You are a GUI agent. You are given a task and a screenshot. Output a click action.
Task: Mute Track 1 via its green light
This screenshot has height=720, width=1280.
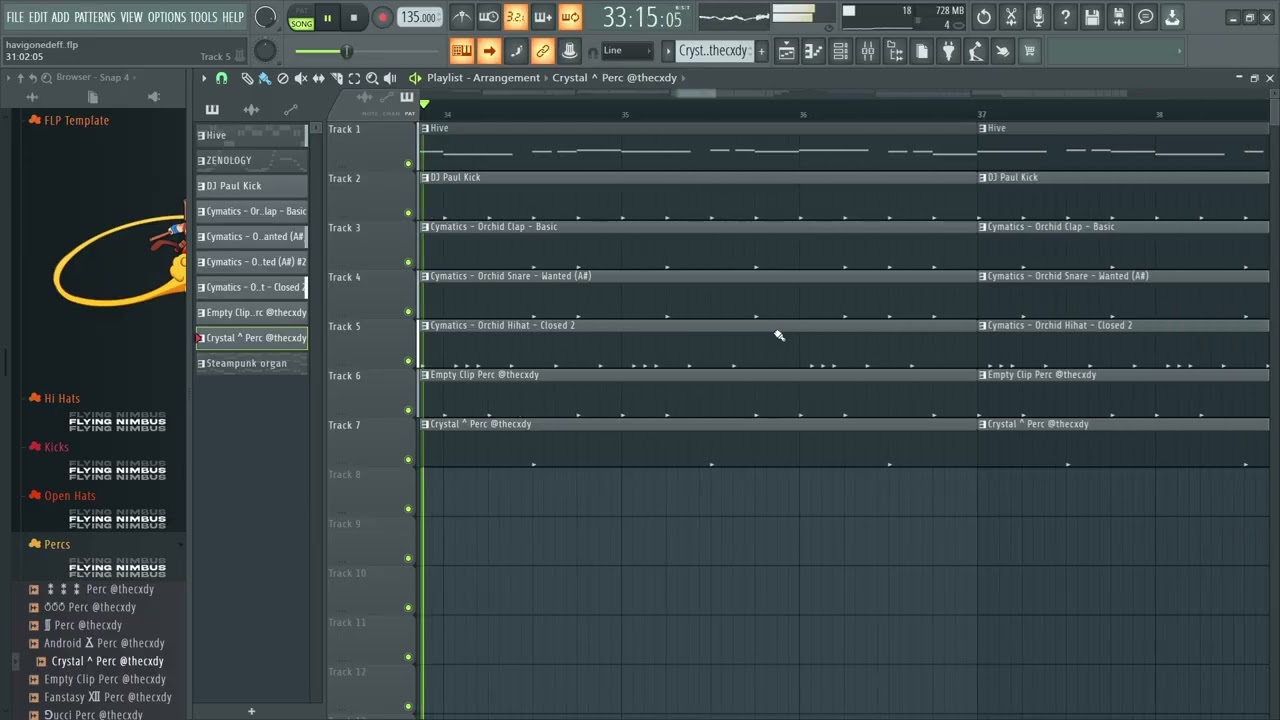tap(408, 163)
